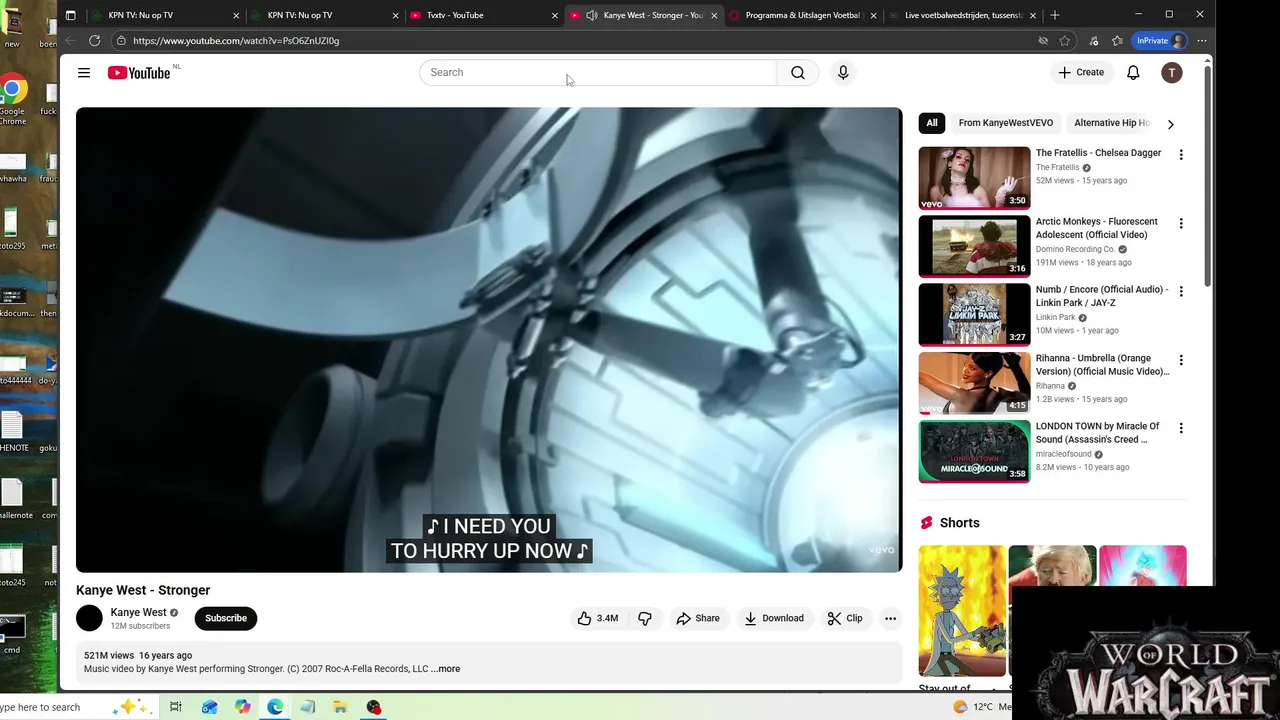Open LONDON TOWN Miracle Of Sound thumbnail
Screen dimensions: 1280x720
(974, 451)
